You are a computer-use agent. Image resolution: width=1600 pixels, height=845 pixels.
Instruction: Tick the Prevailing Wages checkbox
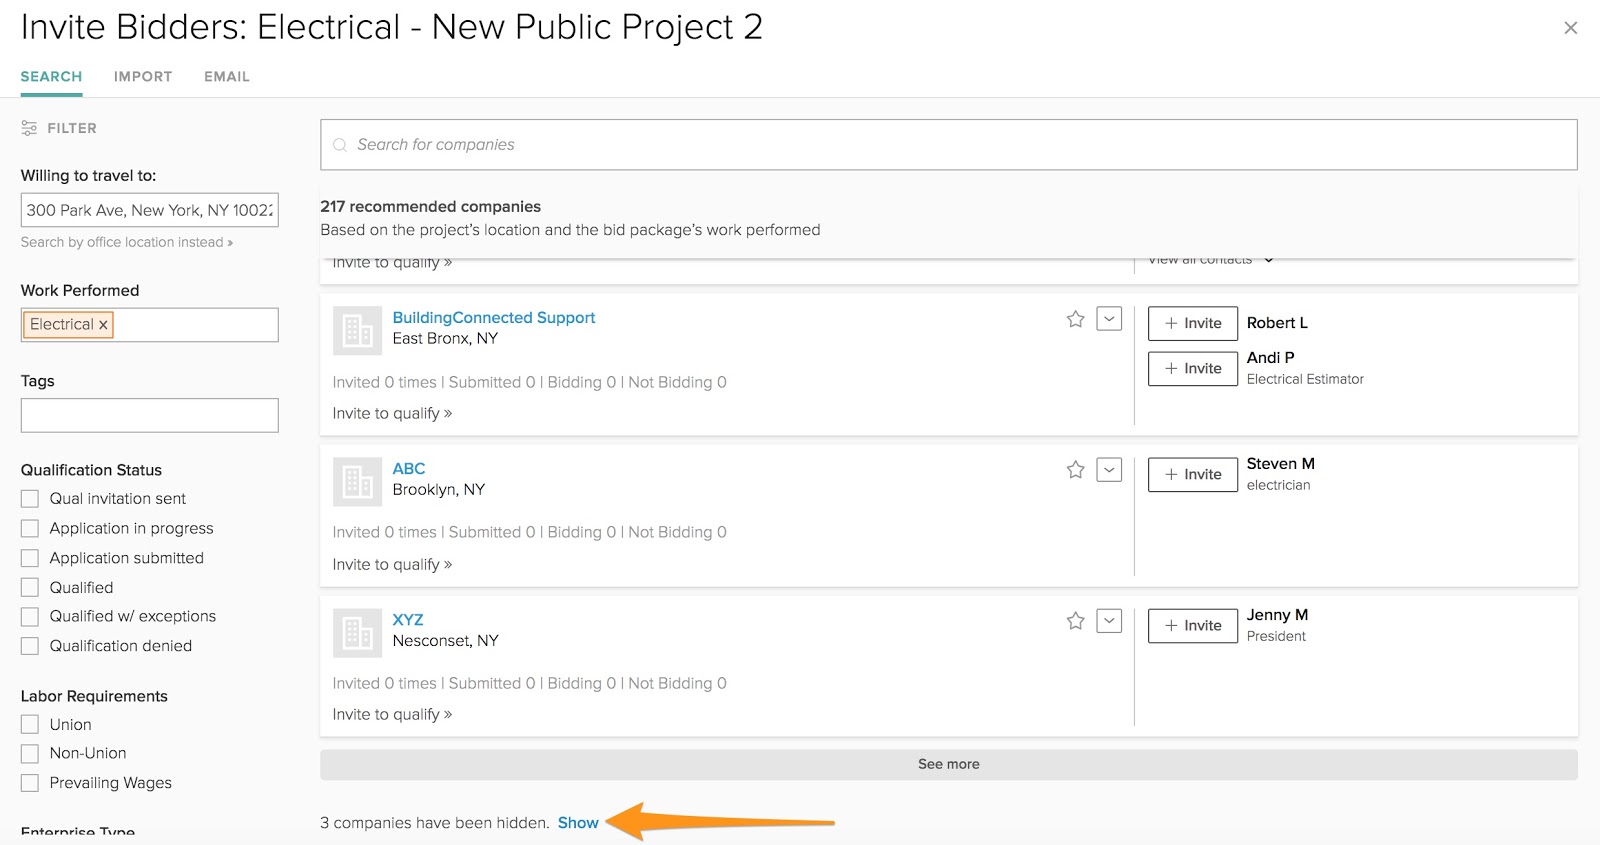point(30,783)
